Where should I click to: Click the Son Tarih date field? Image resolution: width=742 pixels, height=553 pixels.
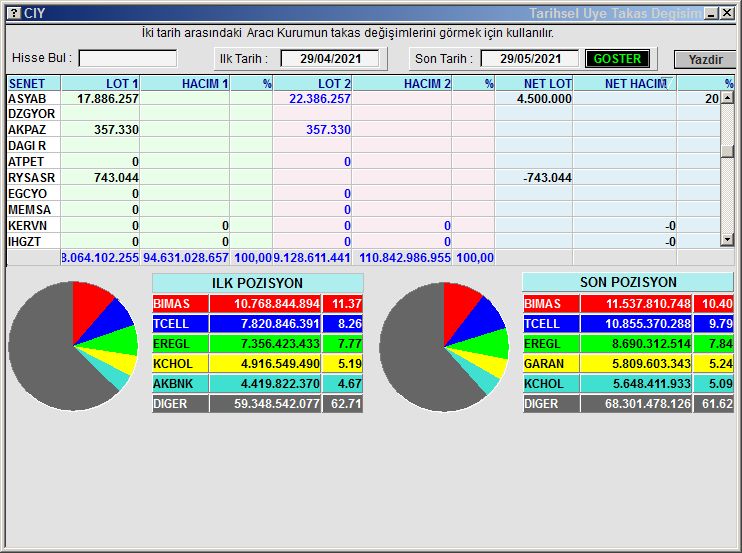pyautogui.click(x=530, y=59)
